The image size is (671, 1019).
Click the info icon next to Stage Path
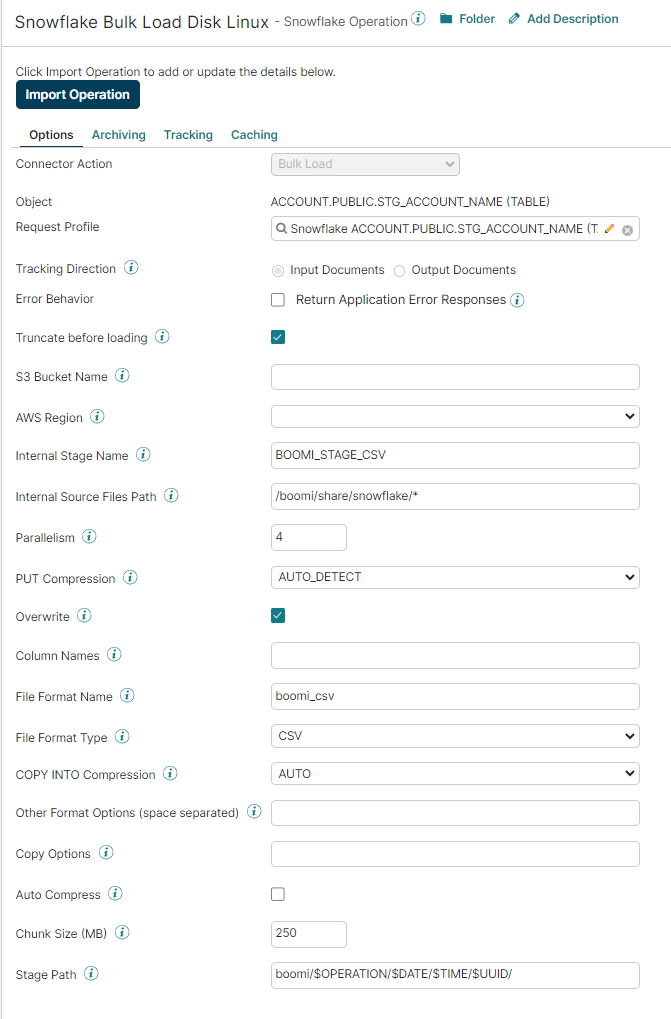click(x=91, y=973)
